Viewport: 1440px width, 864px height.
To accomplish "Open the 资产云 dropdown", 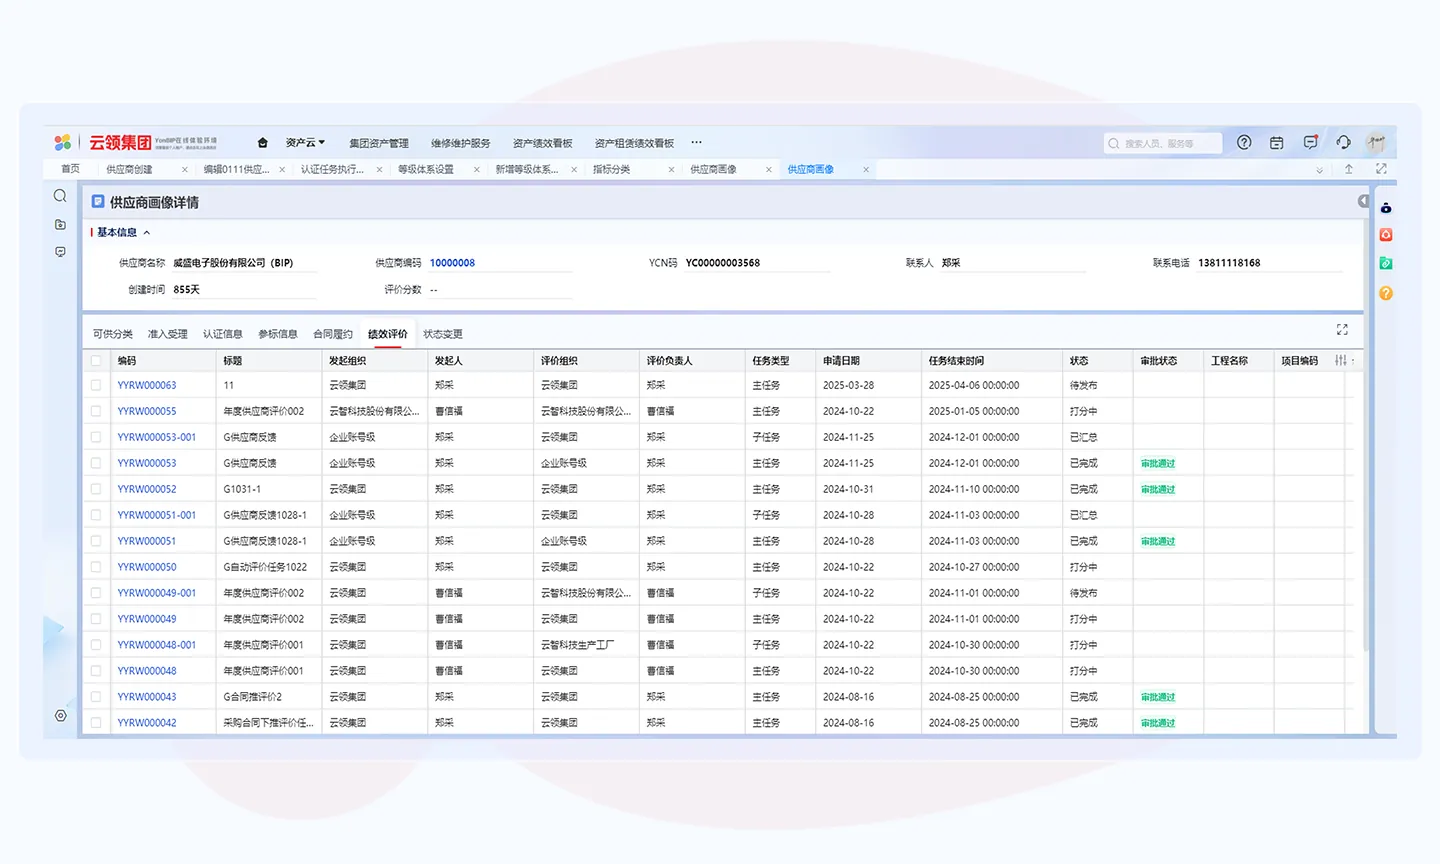I will [305, 143].
